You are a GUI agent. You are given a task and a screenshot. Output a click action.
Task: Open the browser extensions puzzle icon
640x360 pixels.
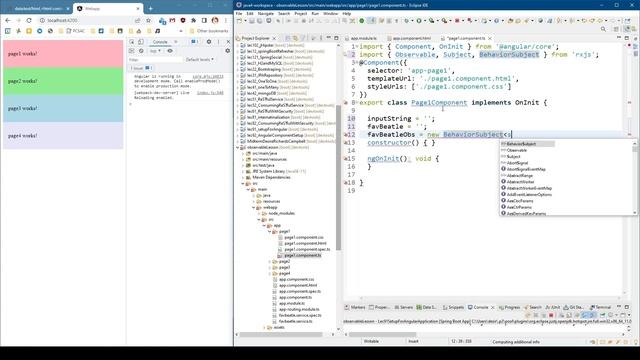pyautogui.click(x=193, y=20)
